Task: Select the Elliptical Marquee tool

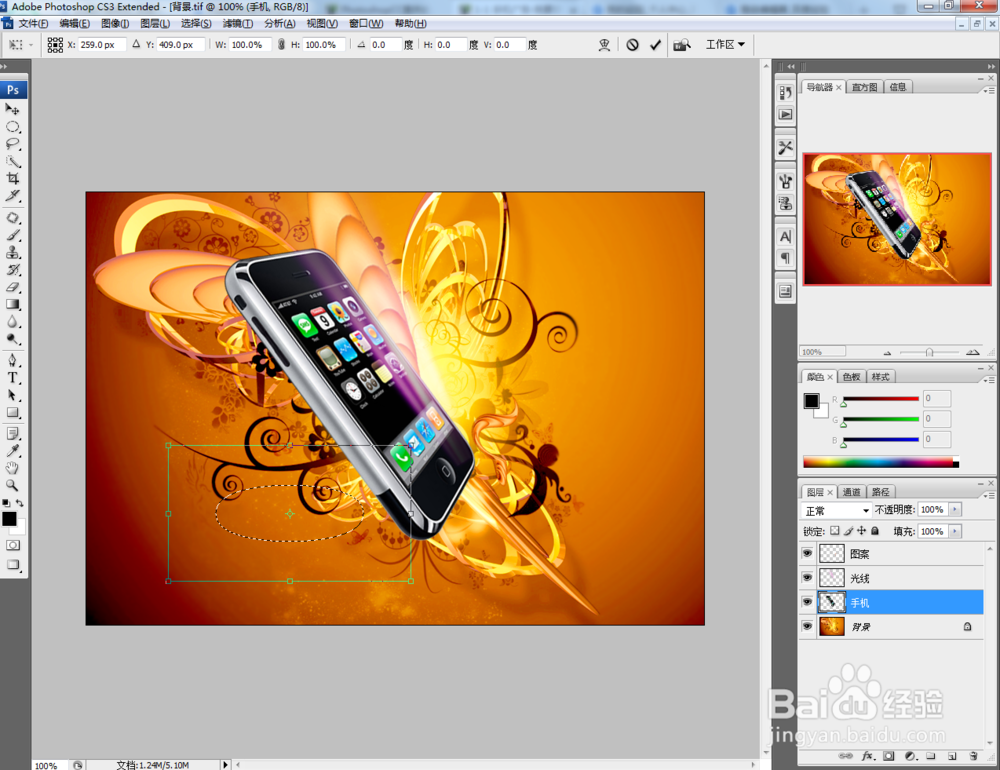Action: coord(12,126)
